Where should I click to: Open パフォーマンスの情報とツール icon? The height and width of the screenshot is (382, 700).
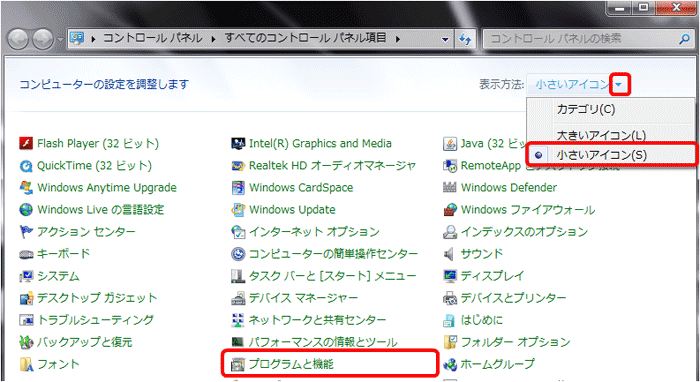(x=238, y=342)
